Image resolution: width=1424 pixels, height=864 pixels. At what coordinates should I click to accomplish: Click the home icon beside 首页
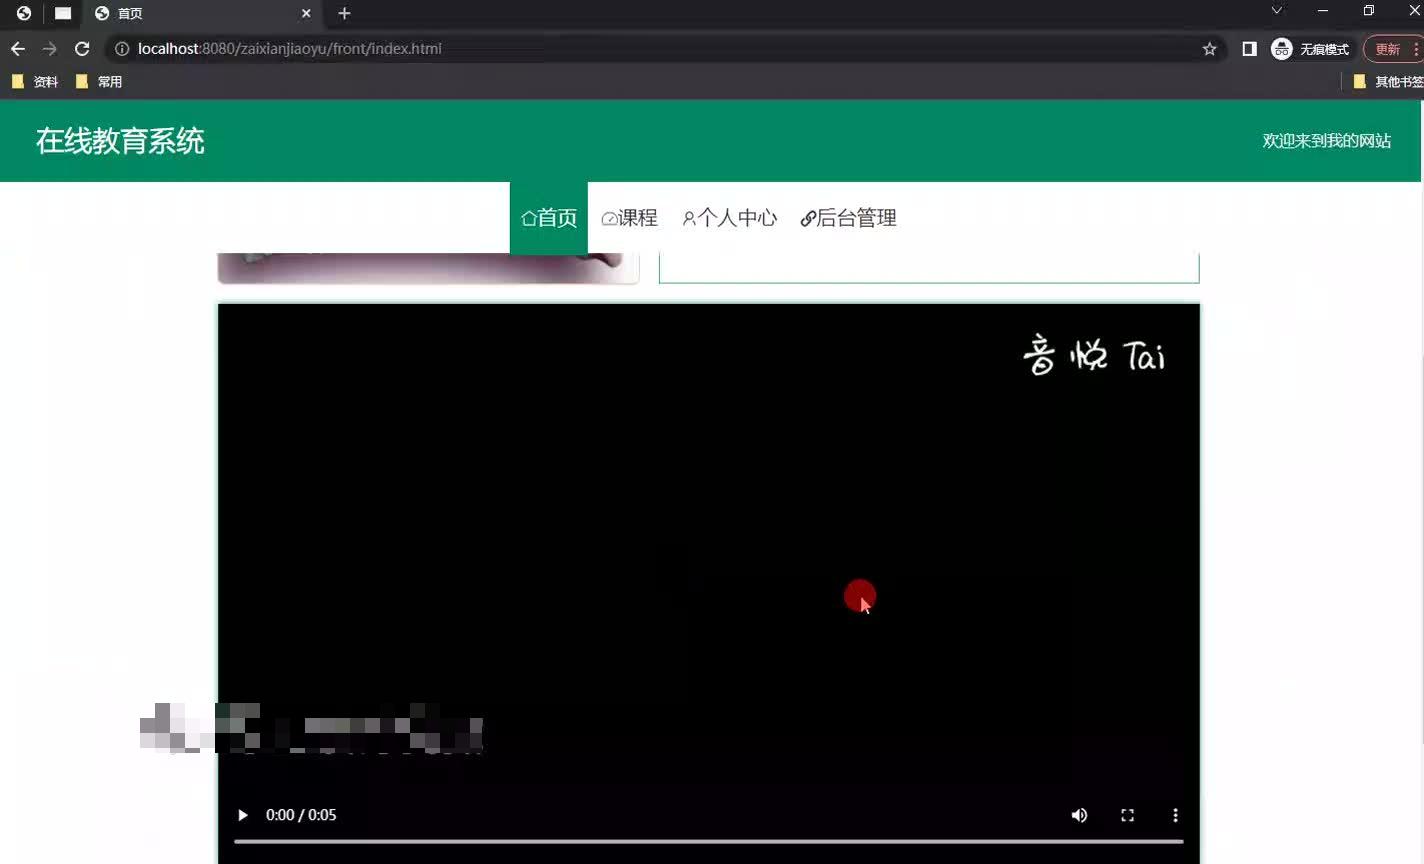point(528,217)
